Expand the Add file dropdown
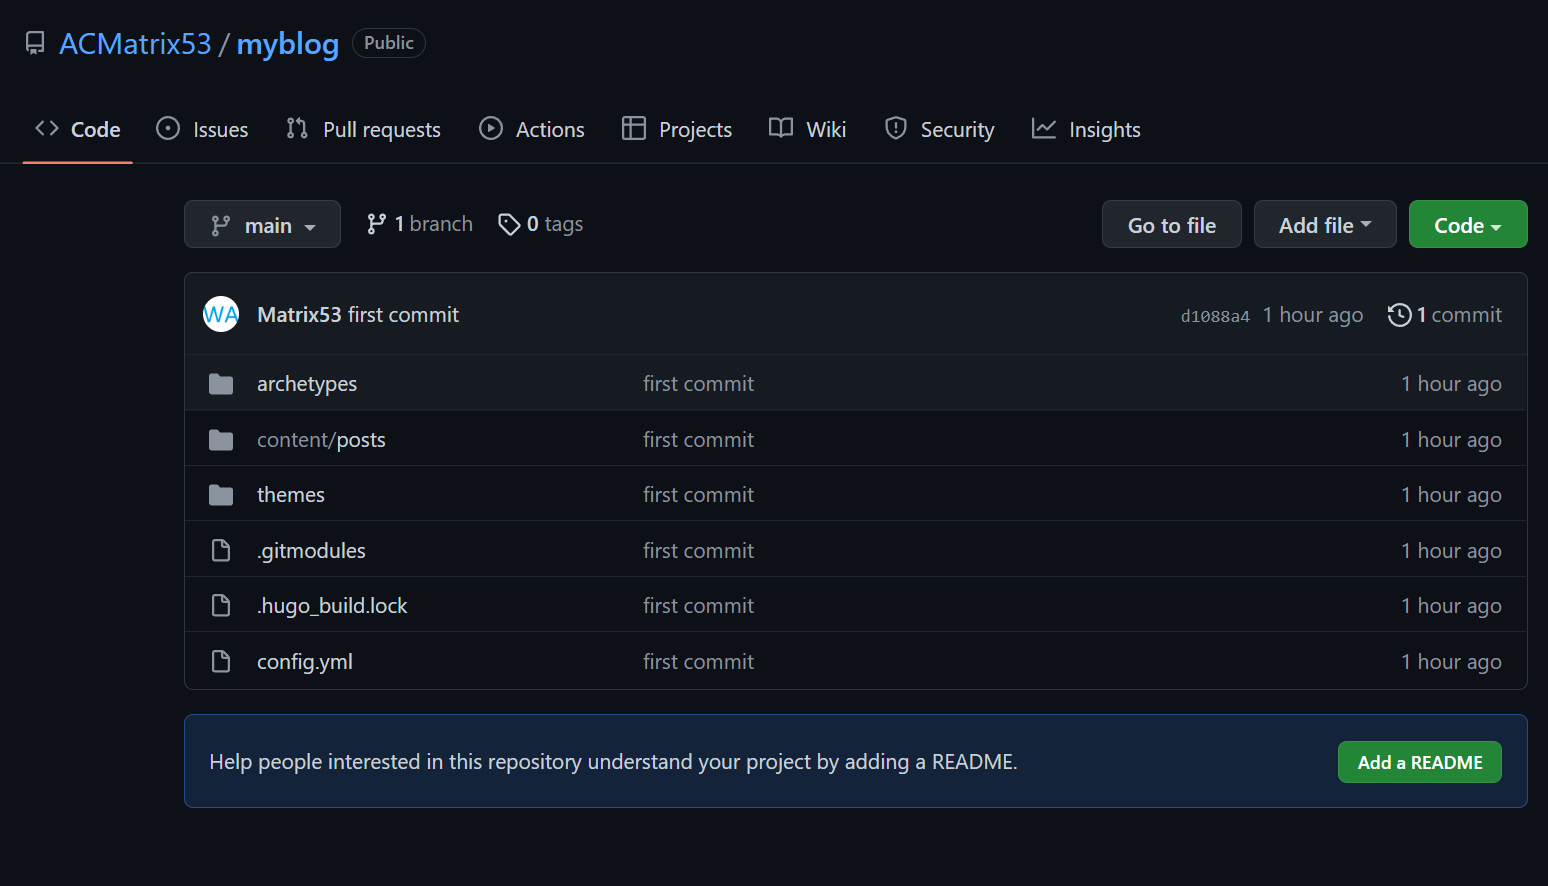Screen dimensions: 1548x886 click(x=1325, y=225)
